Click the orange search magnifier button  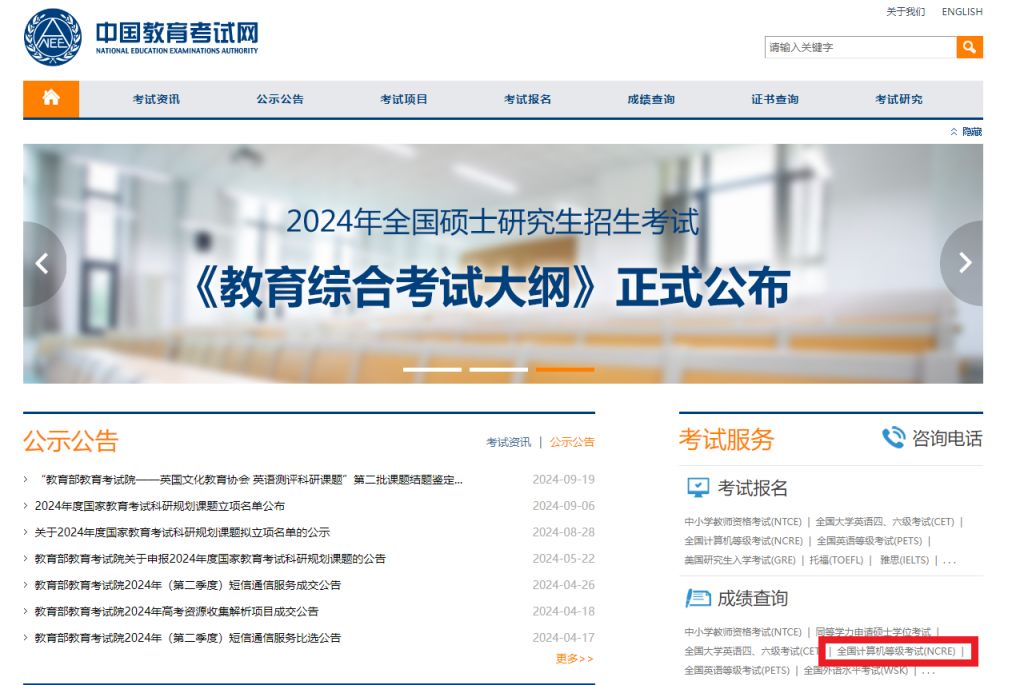click(x=969, y=47)
